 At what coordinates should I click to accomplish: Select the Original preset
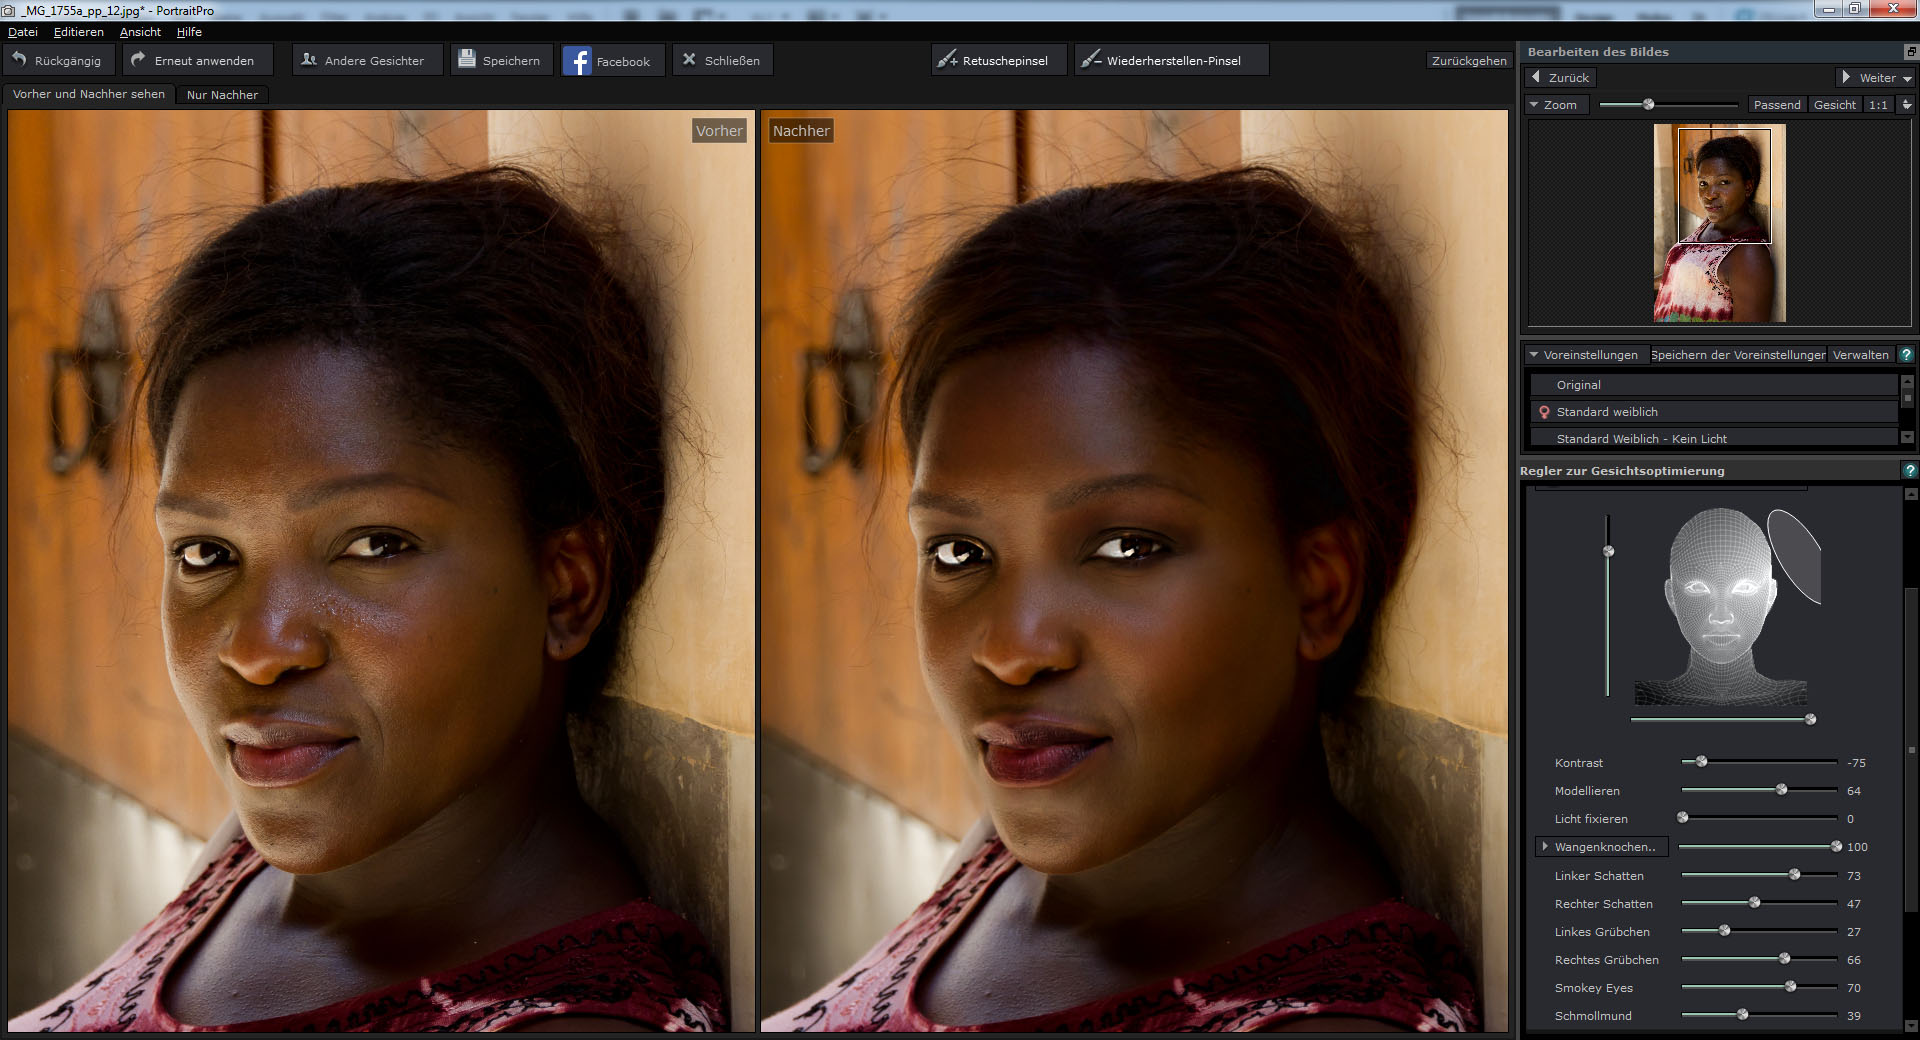click(x=1714, y=385)
